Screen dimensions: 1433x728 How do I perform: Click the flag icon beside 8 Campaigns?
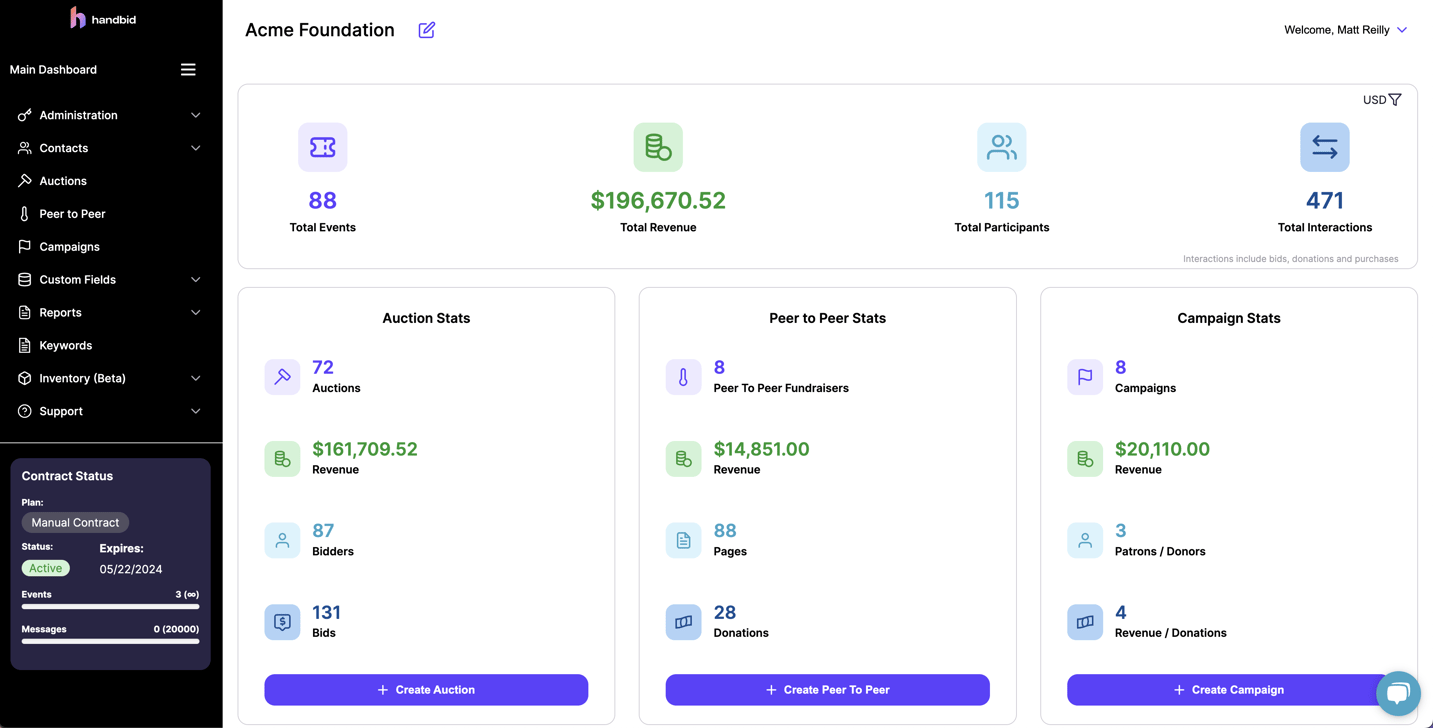(x=1085, y=377)
